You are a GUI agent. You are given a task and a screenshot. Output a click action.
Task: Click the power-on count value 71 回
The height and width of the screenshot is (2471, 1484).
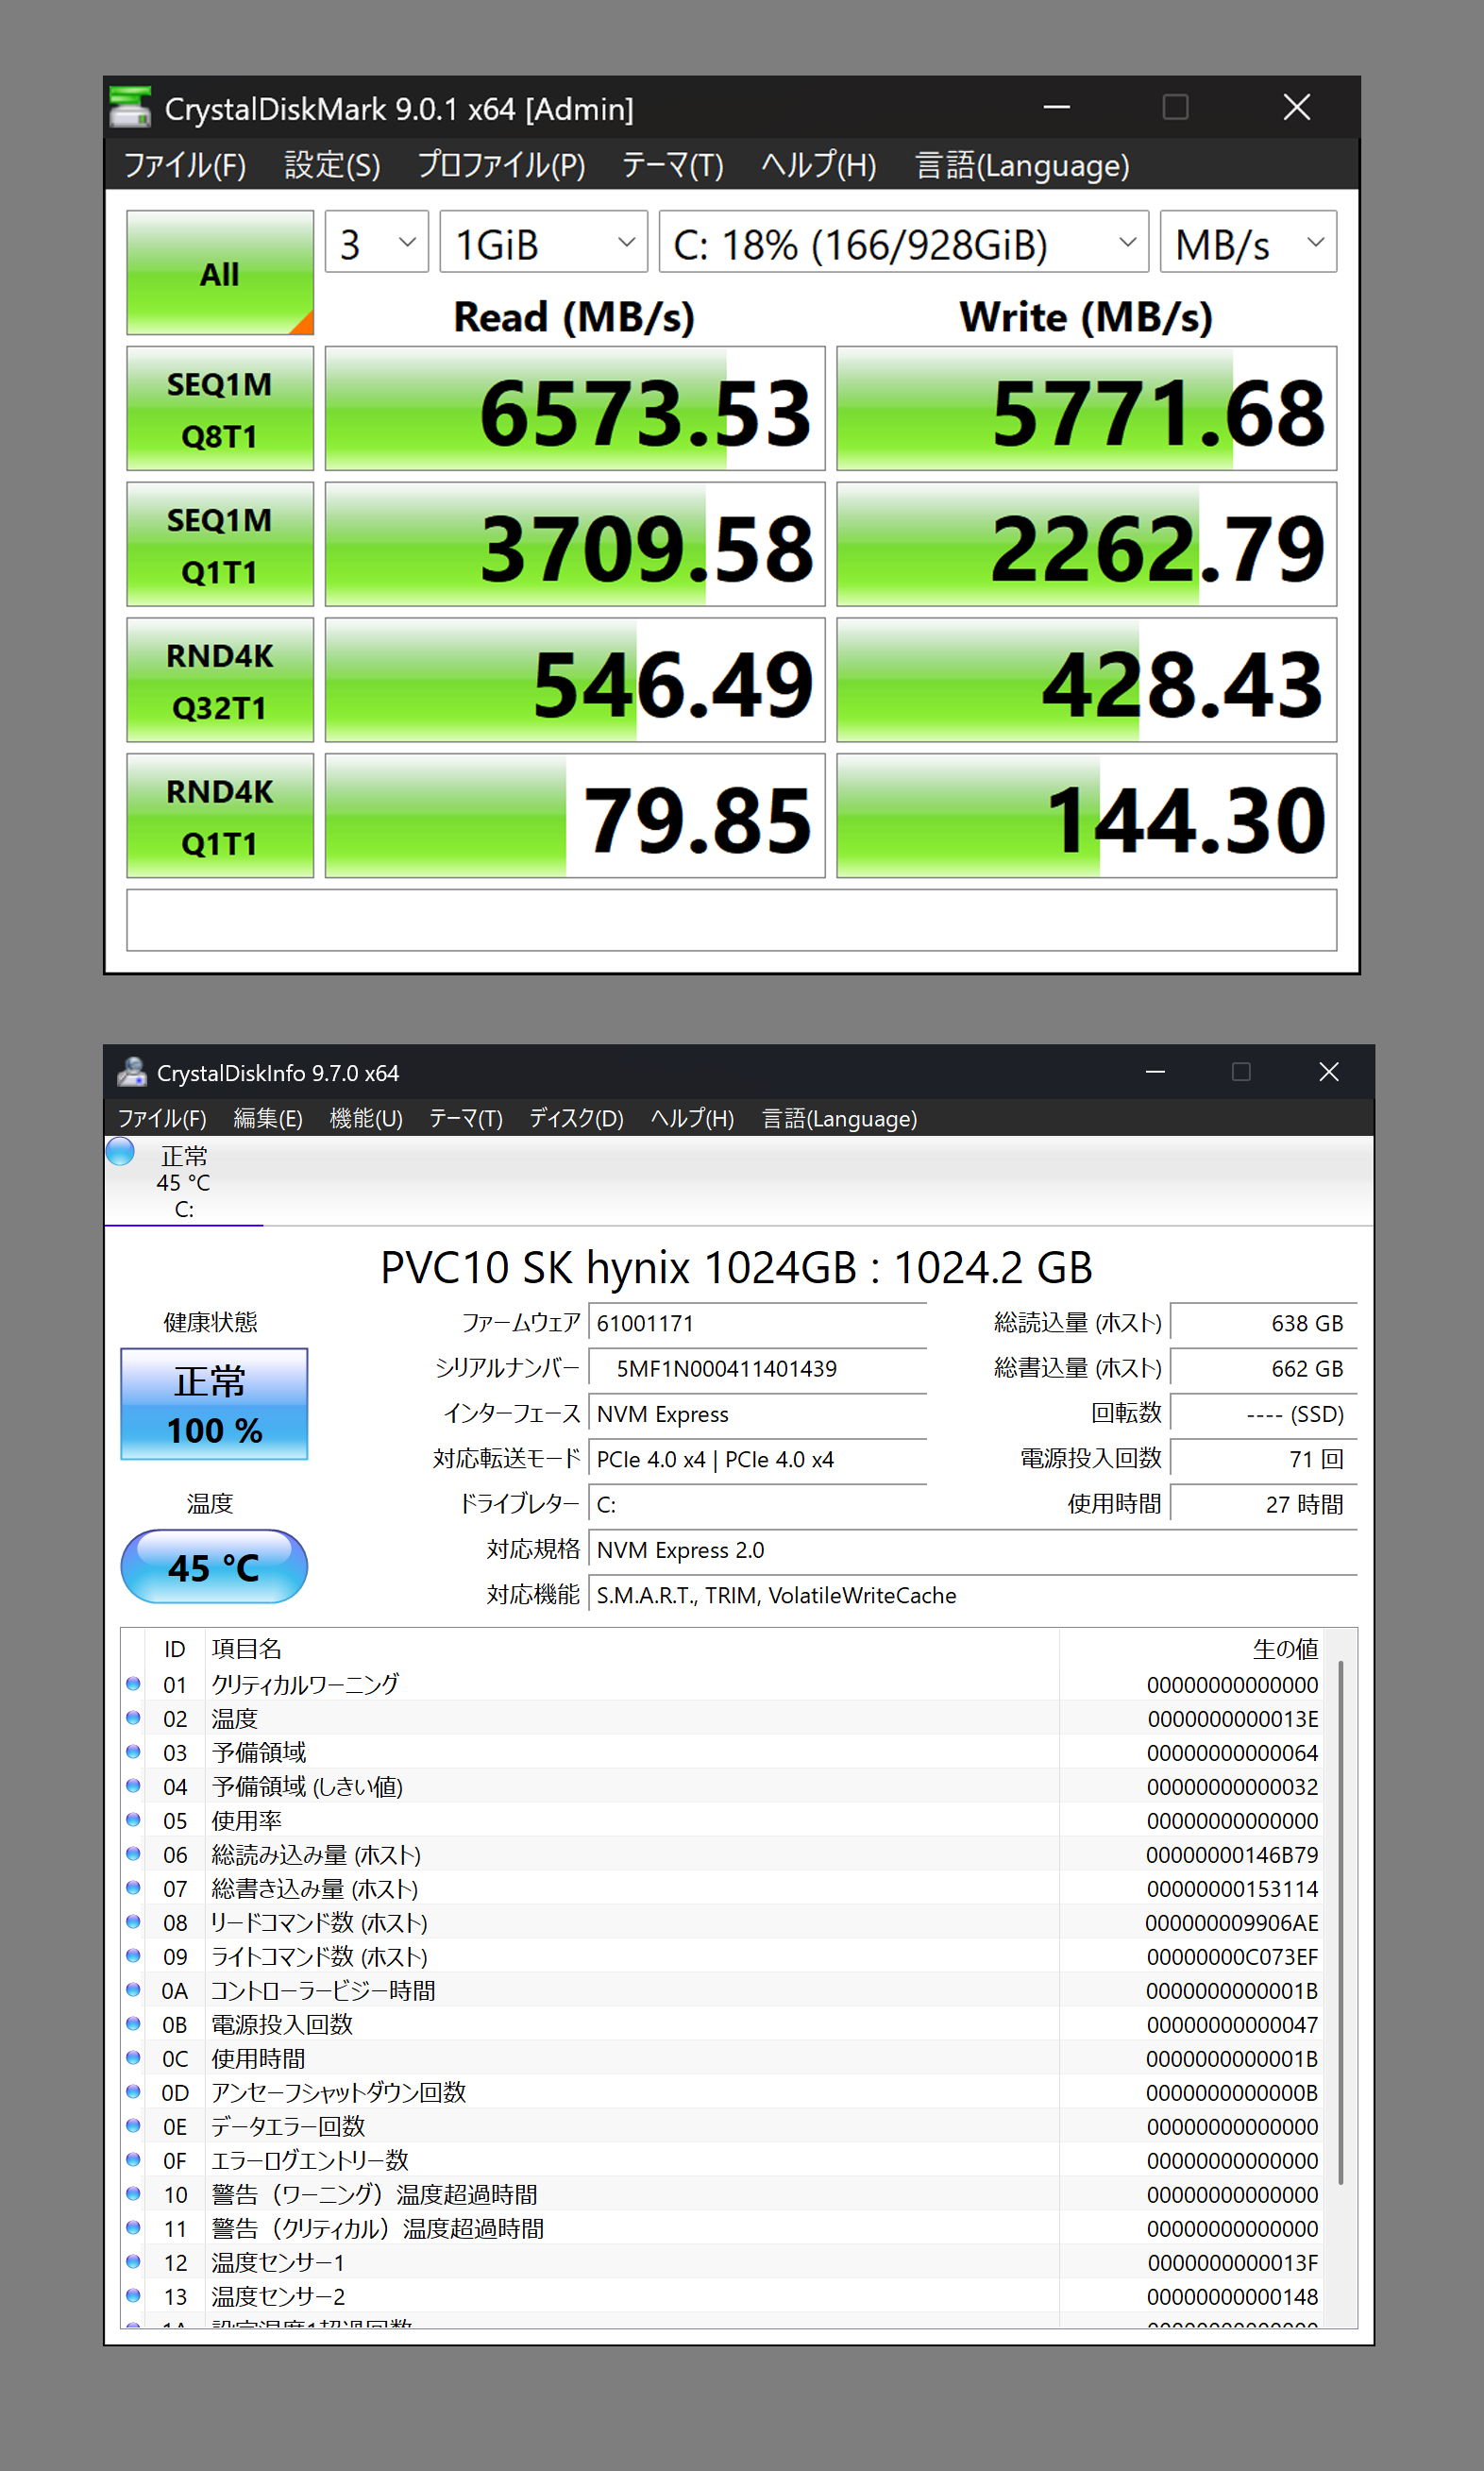[1263, 1459]
